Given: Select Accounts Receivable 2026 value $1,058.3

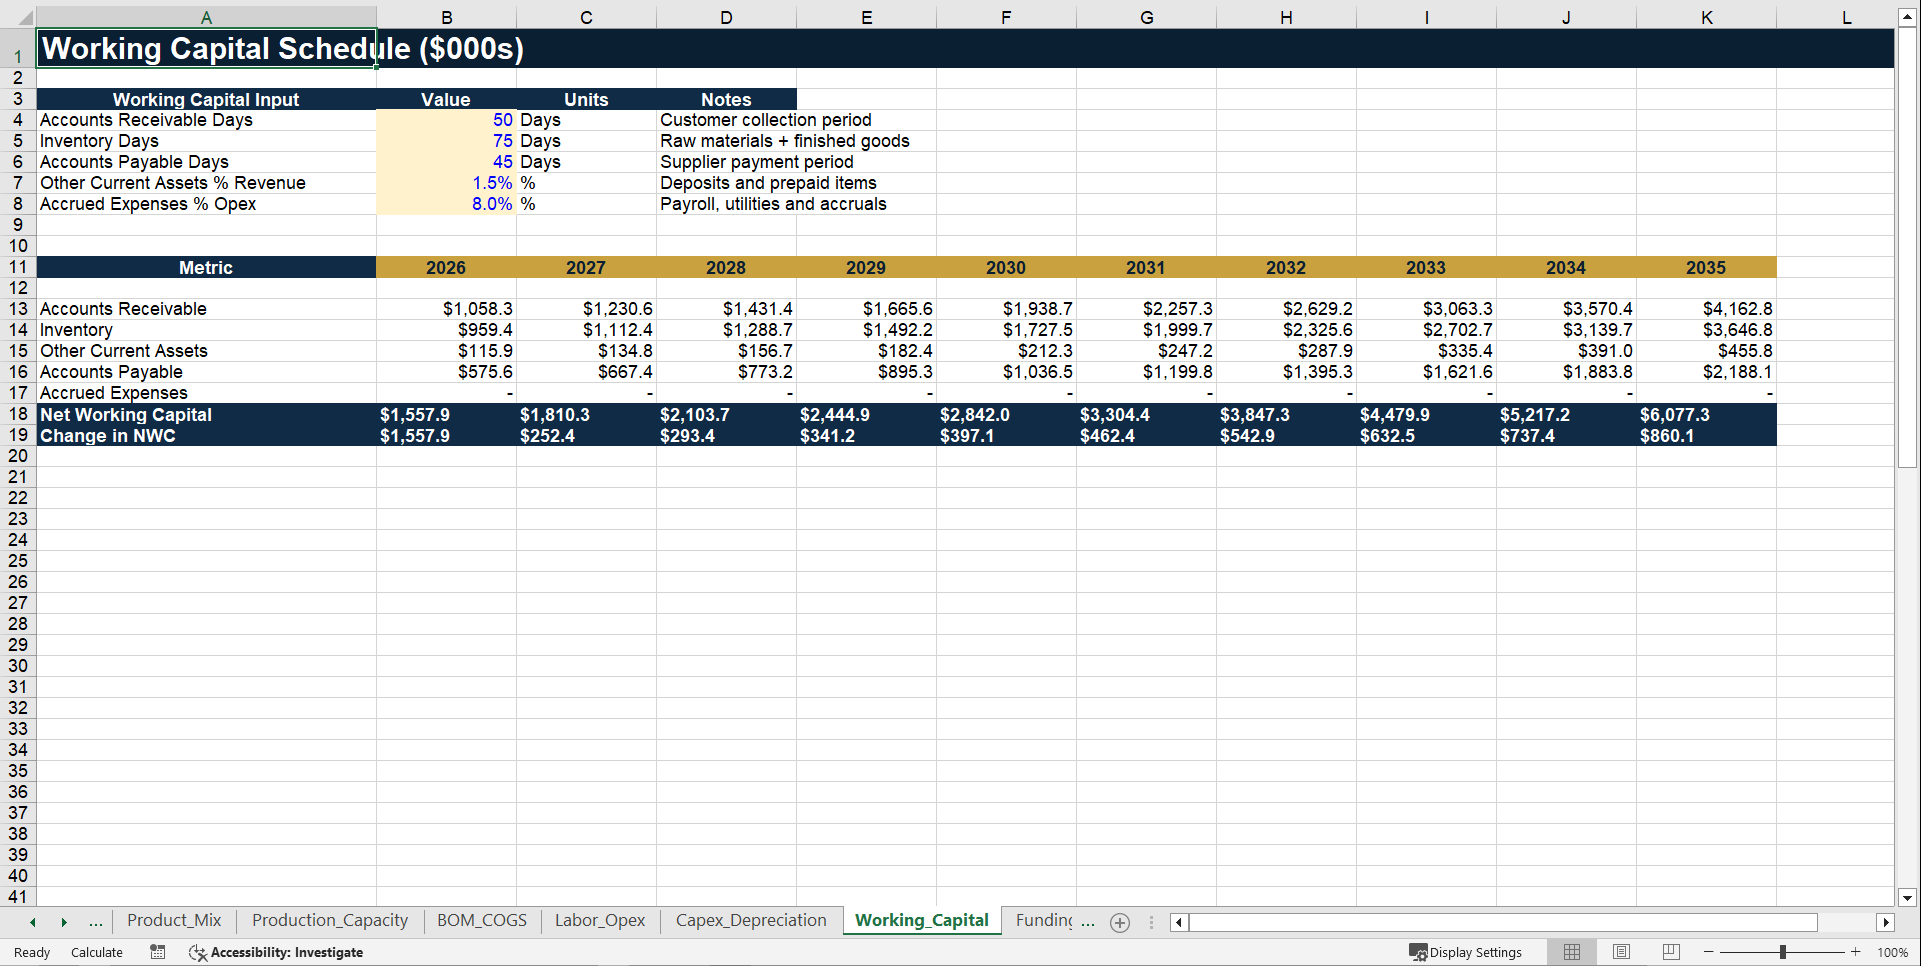Looking at the screenshot, I should 446,309.
